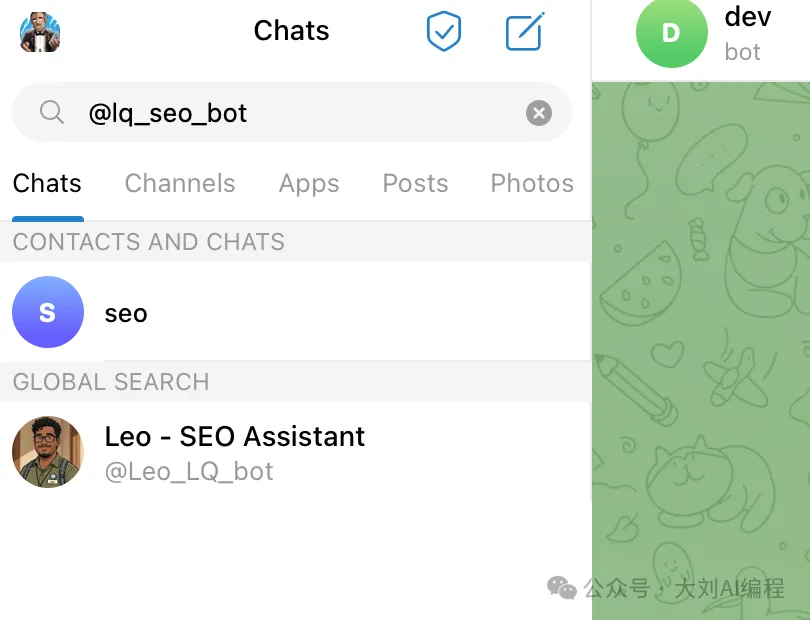Image resolution: width=810 pixels, height=620 pixels.
Task: Click the purple S avatar for seo
Action: (x=48, y=312)
